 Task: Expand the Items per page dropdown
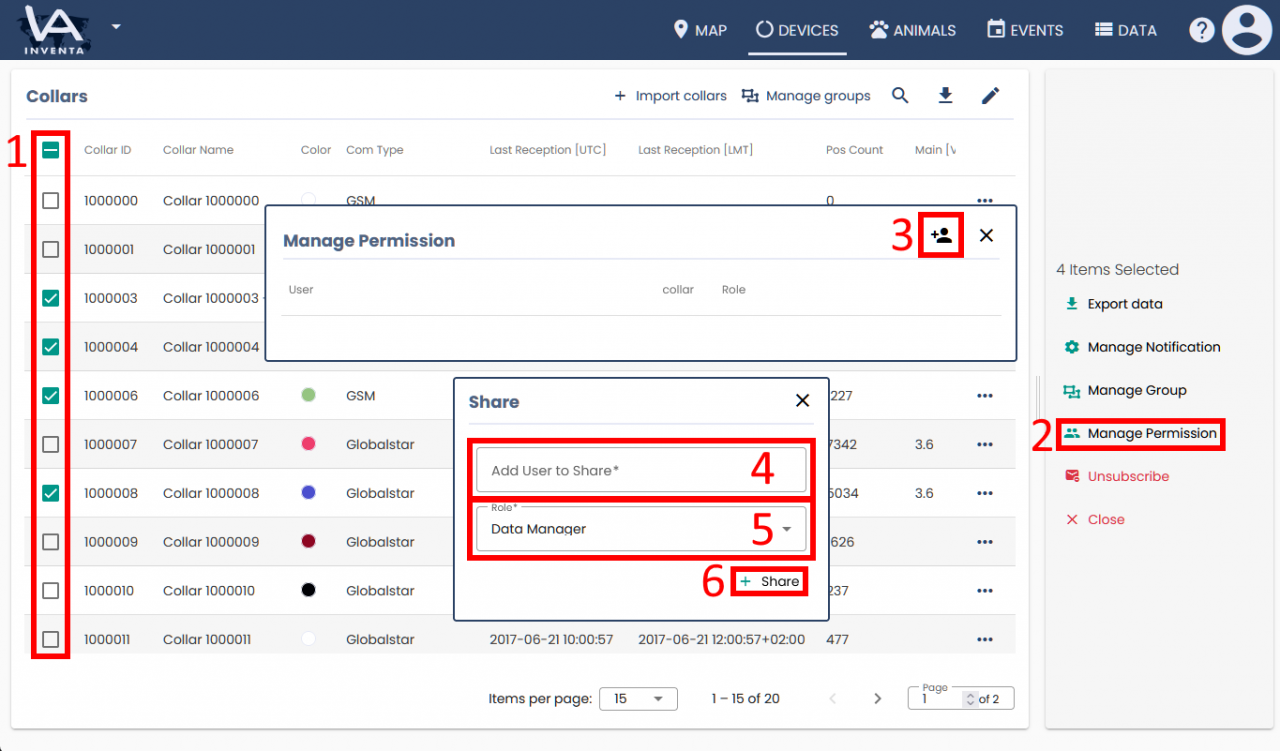[x=638, y=698]
